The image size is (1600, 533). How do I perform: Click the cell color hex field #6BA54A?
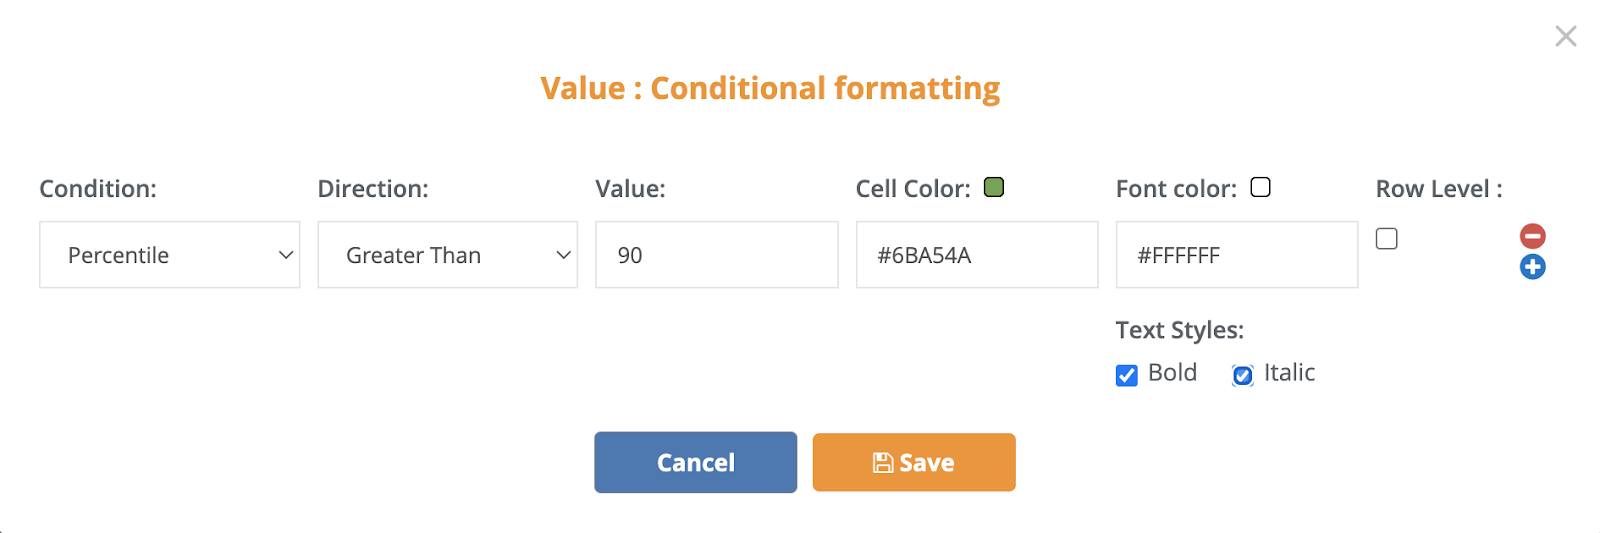(x=977, y=255)
